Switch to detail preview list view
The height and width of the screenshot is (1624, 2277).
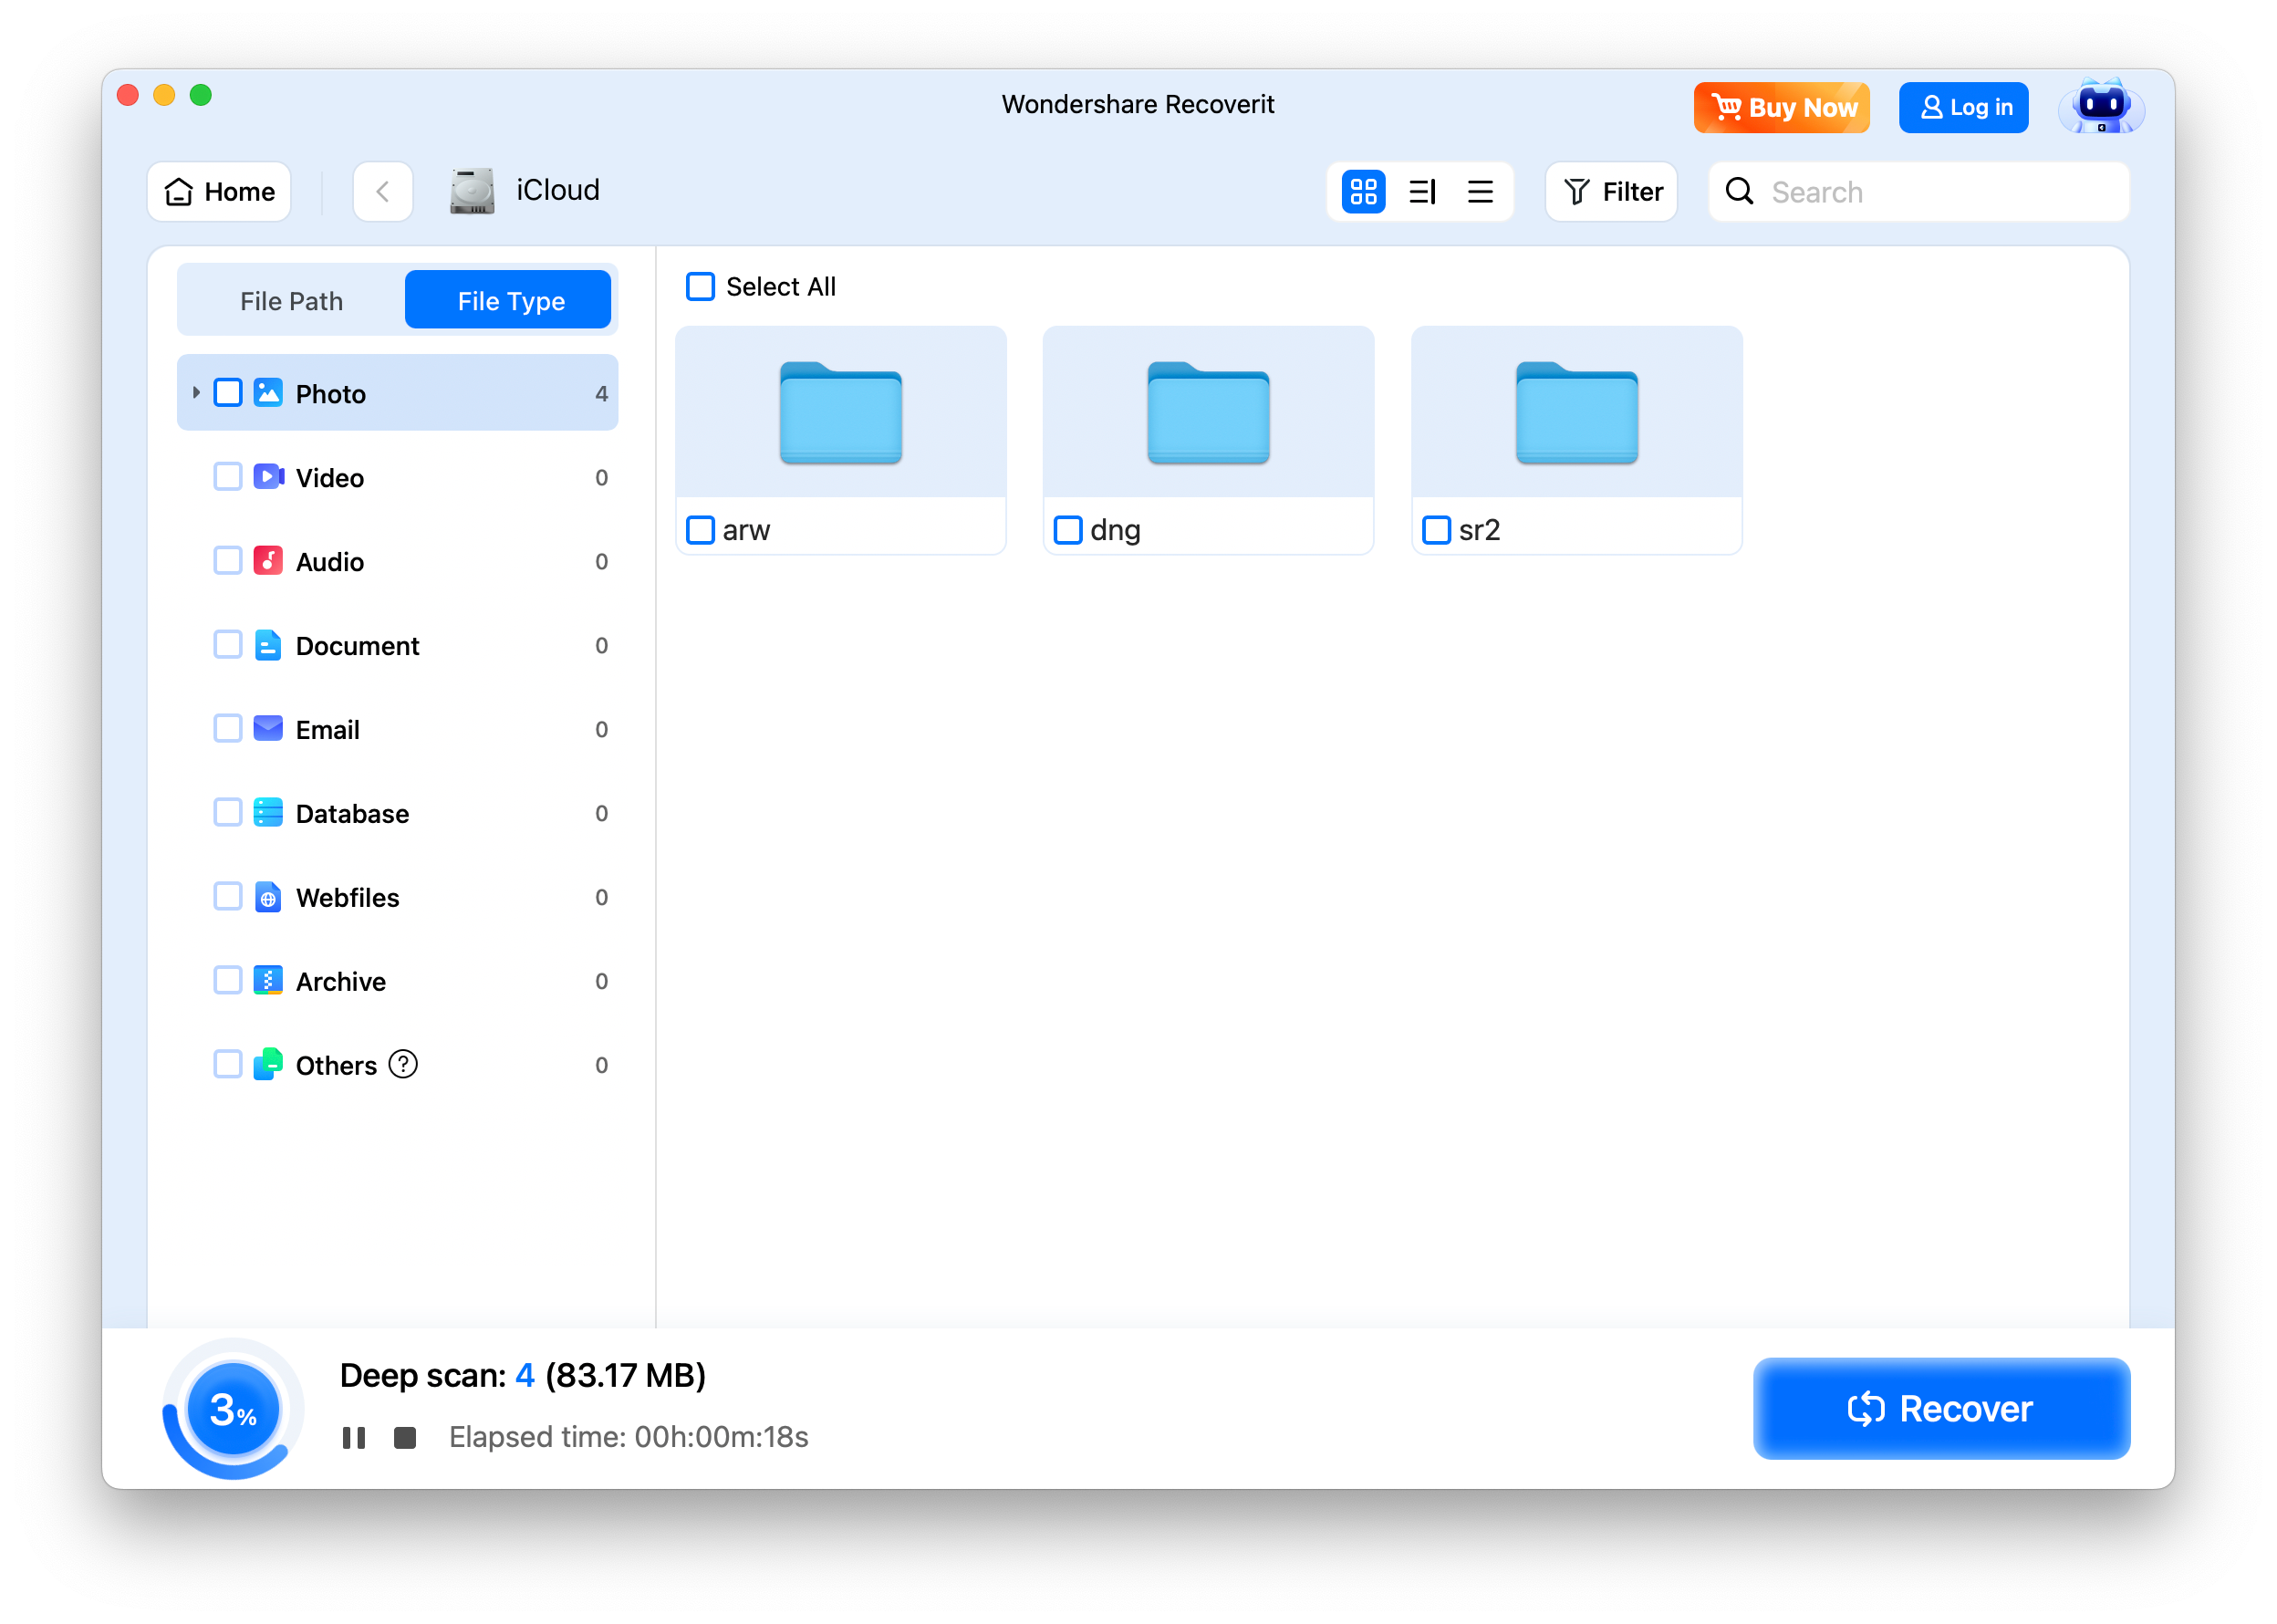1422,191
